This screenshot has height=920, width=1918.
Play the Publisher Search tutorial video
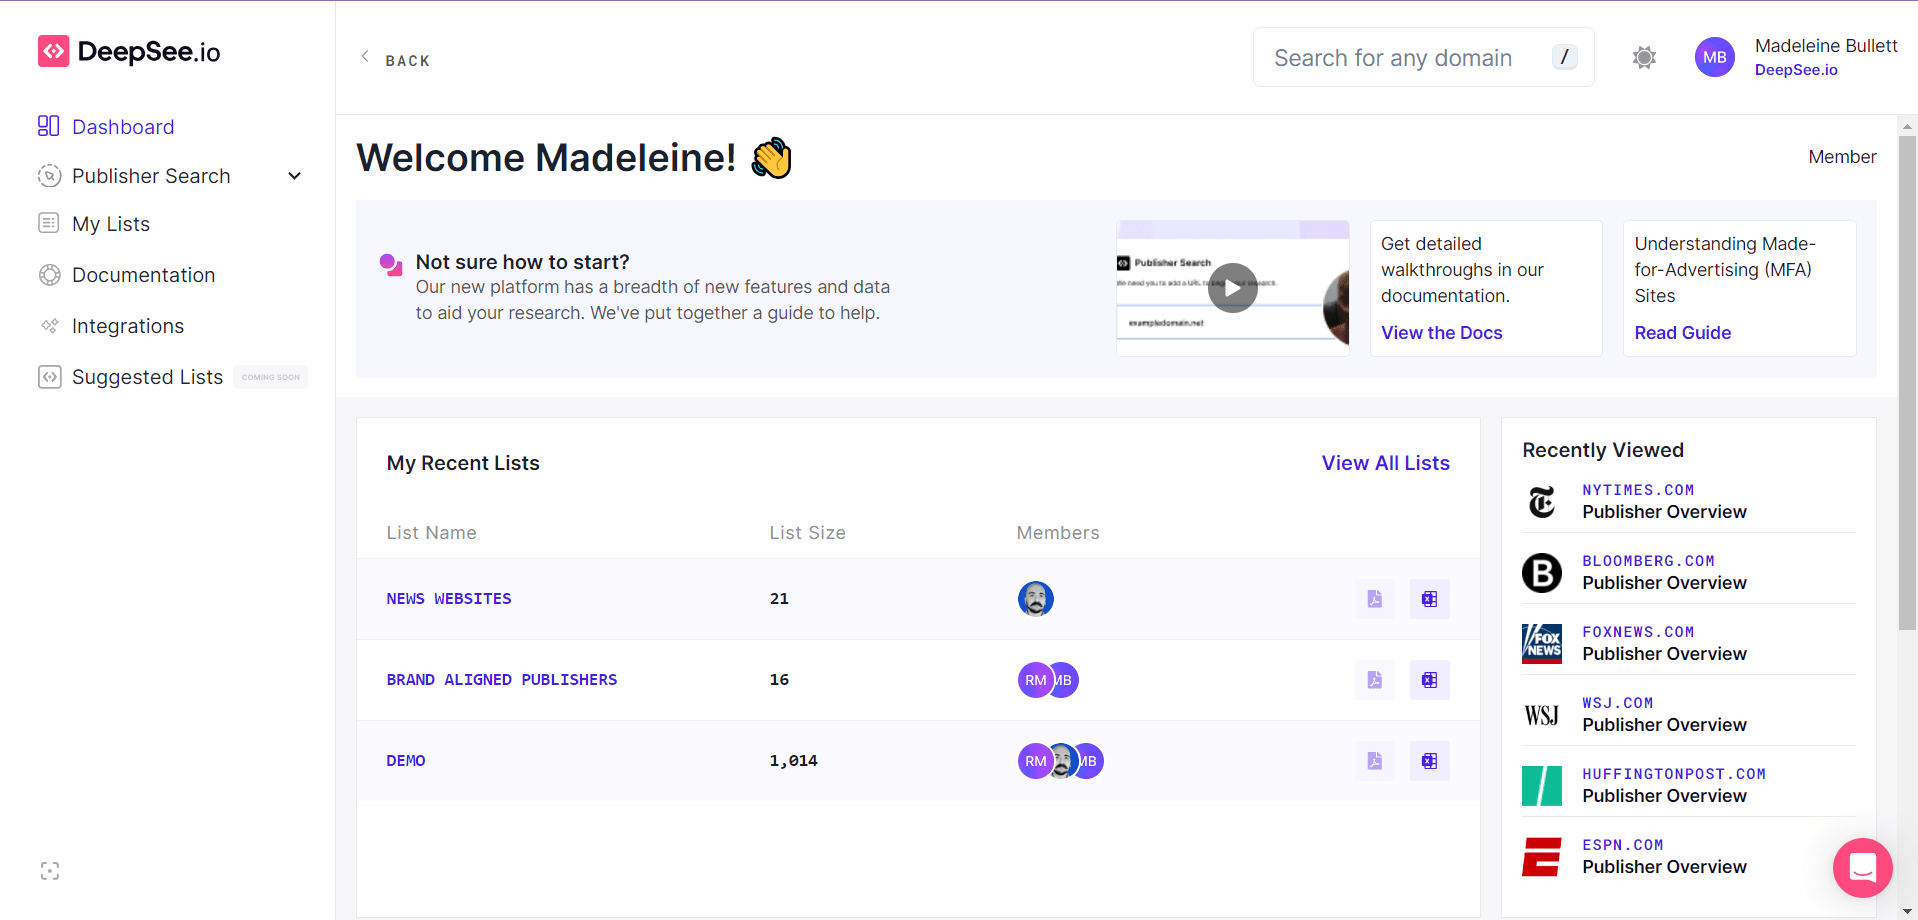[x=1232, y=288]
